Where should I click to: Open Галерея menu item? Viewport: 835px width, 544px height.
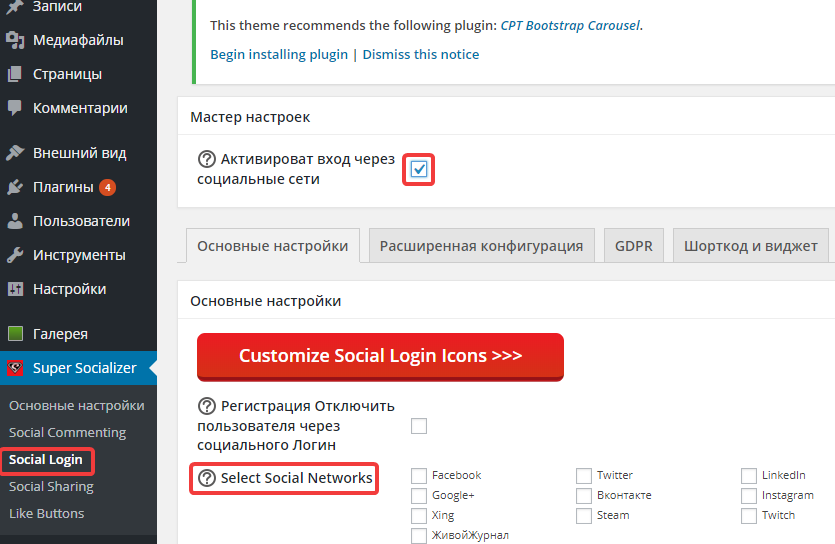[78, 334]
